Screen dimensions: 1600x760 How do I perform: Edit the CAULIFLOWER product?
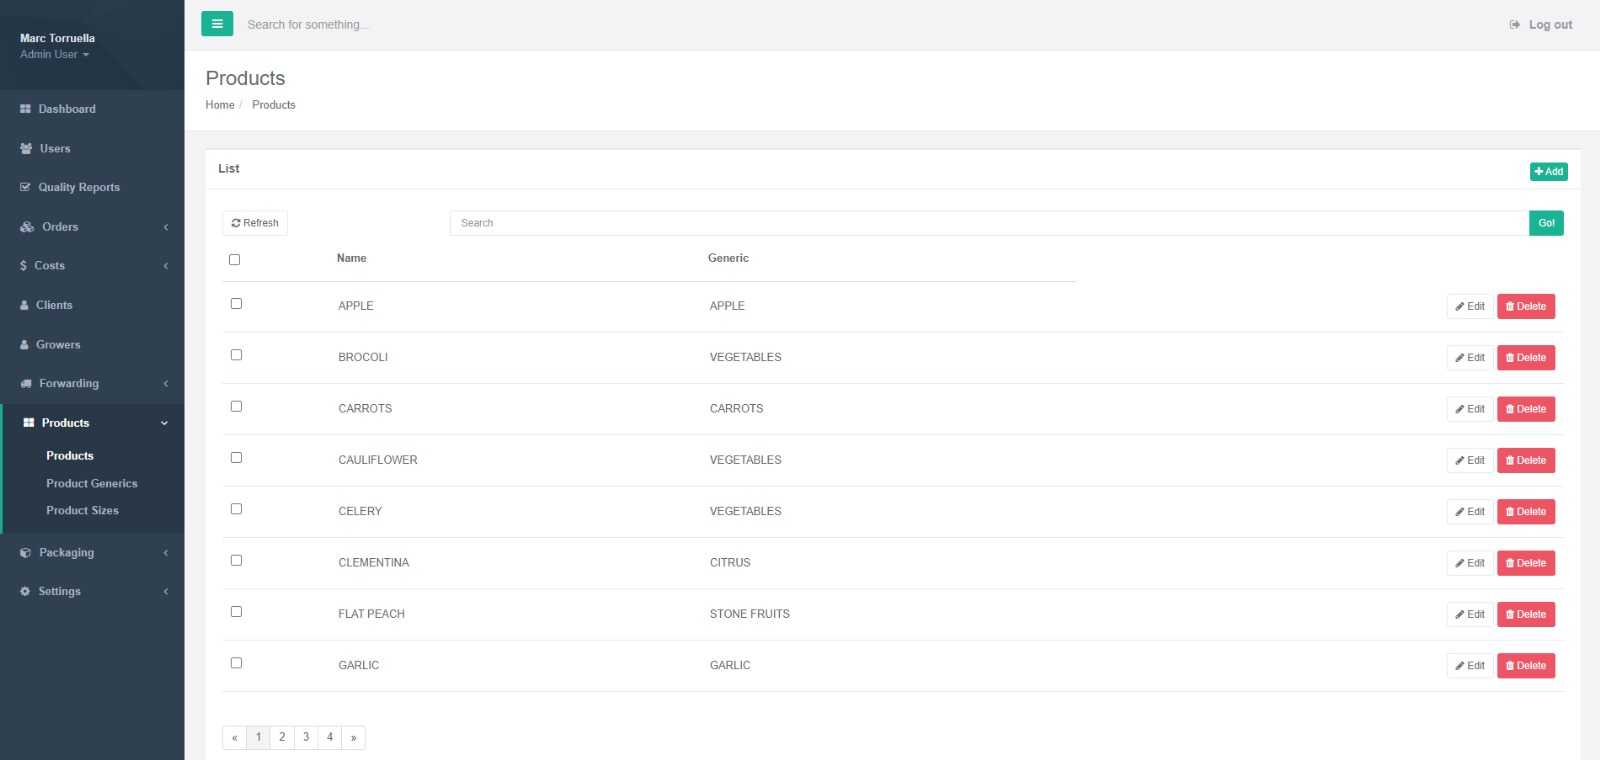pos(1470,460)
